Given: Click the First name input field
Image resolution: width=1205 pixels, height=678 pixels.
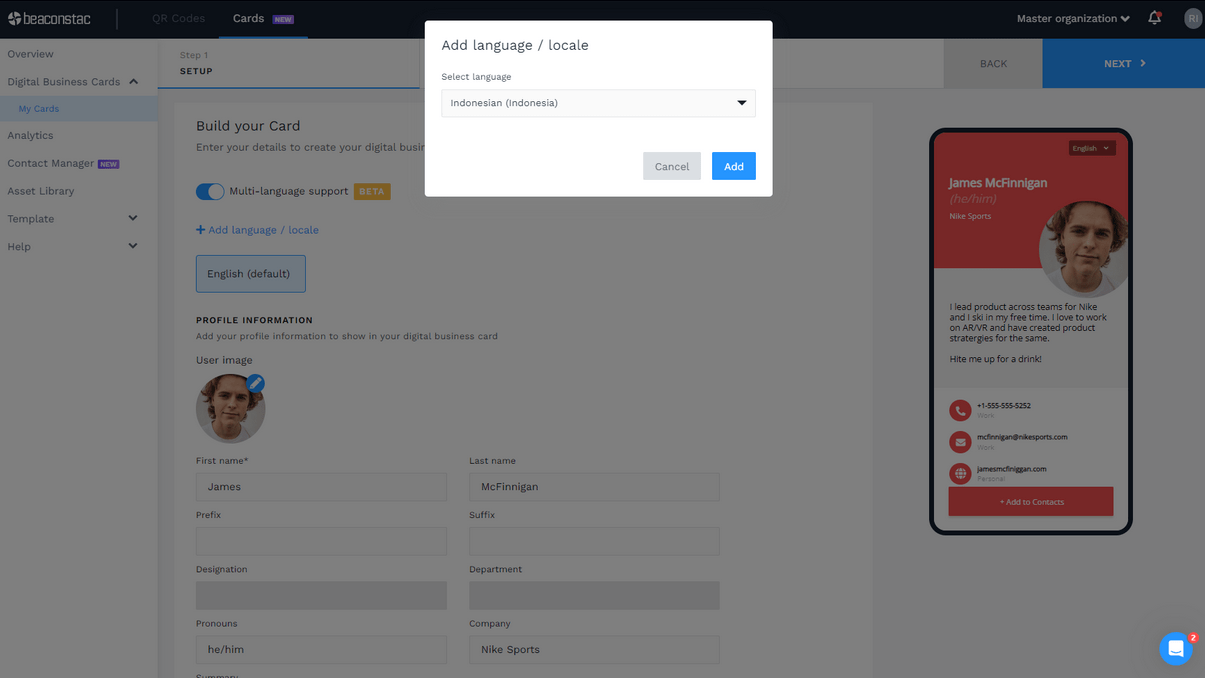Looking at the screenshot, I should coord(321,487).
